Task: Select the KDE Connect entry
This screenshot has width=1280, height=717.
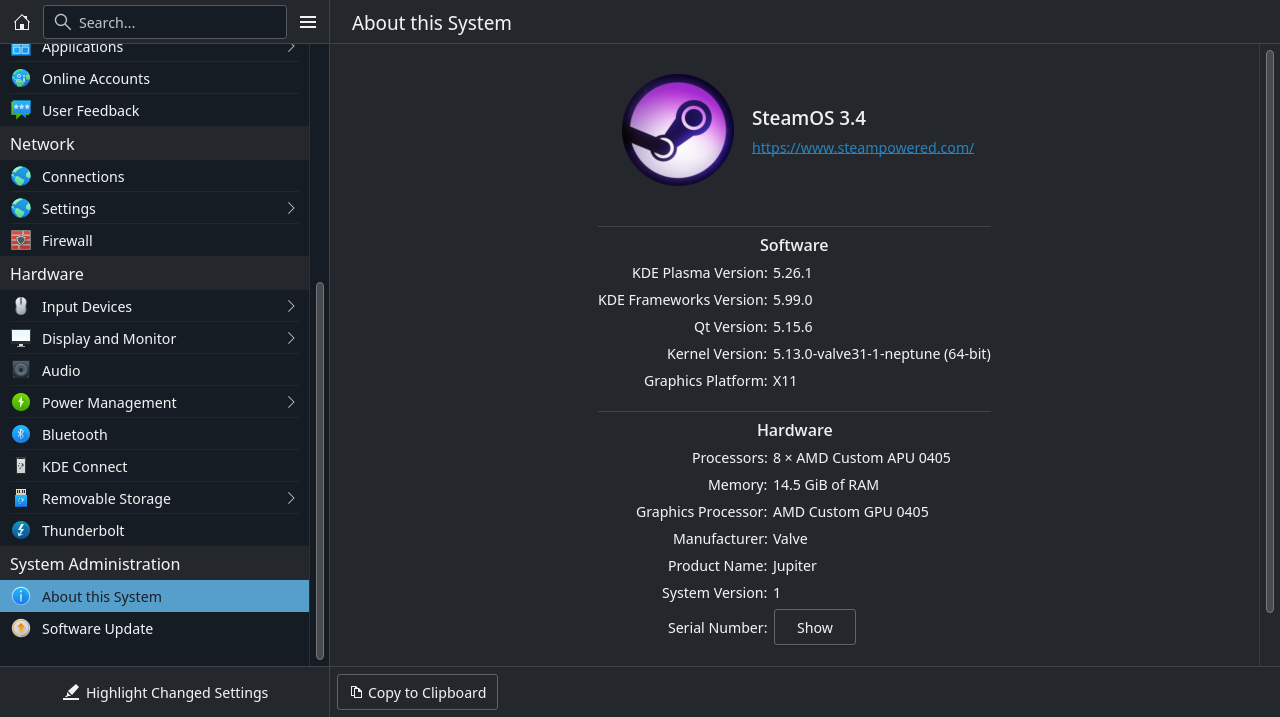Action: 154,466
